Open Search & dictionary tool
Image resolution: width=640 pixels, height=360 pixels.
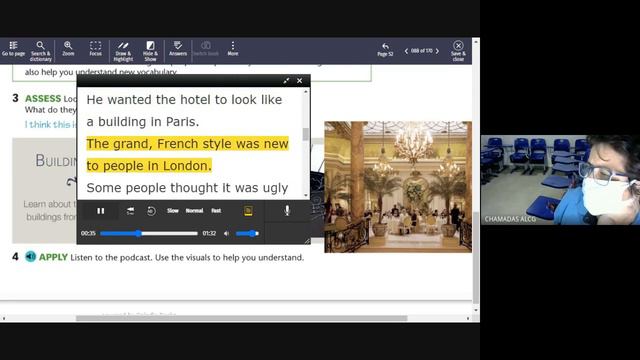[x=40, y=51]
